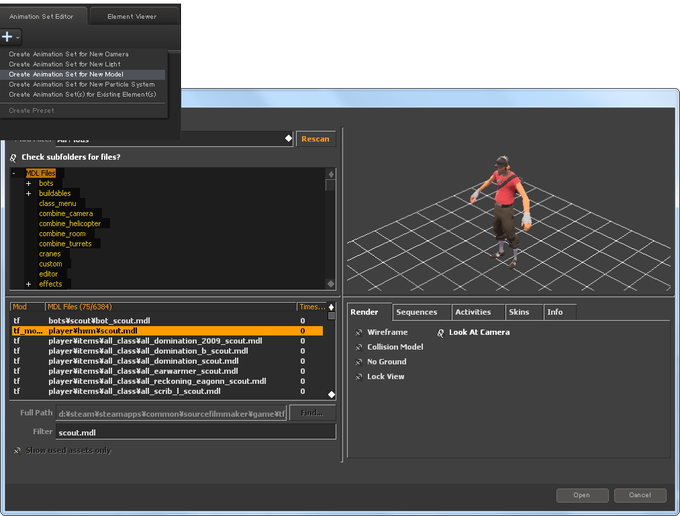The image size is (680, 516).
Task: Sort by the Times column header
Action: coord(312,307)
